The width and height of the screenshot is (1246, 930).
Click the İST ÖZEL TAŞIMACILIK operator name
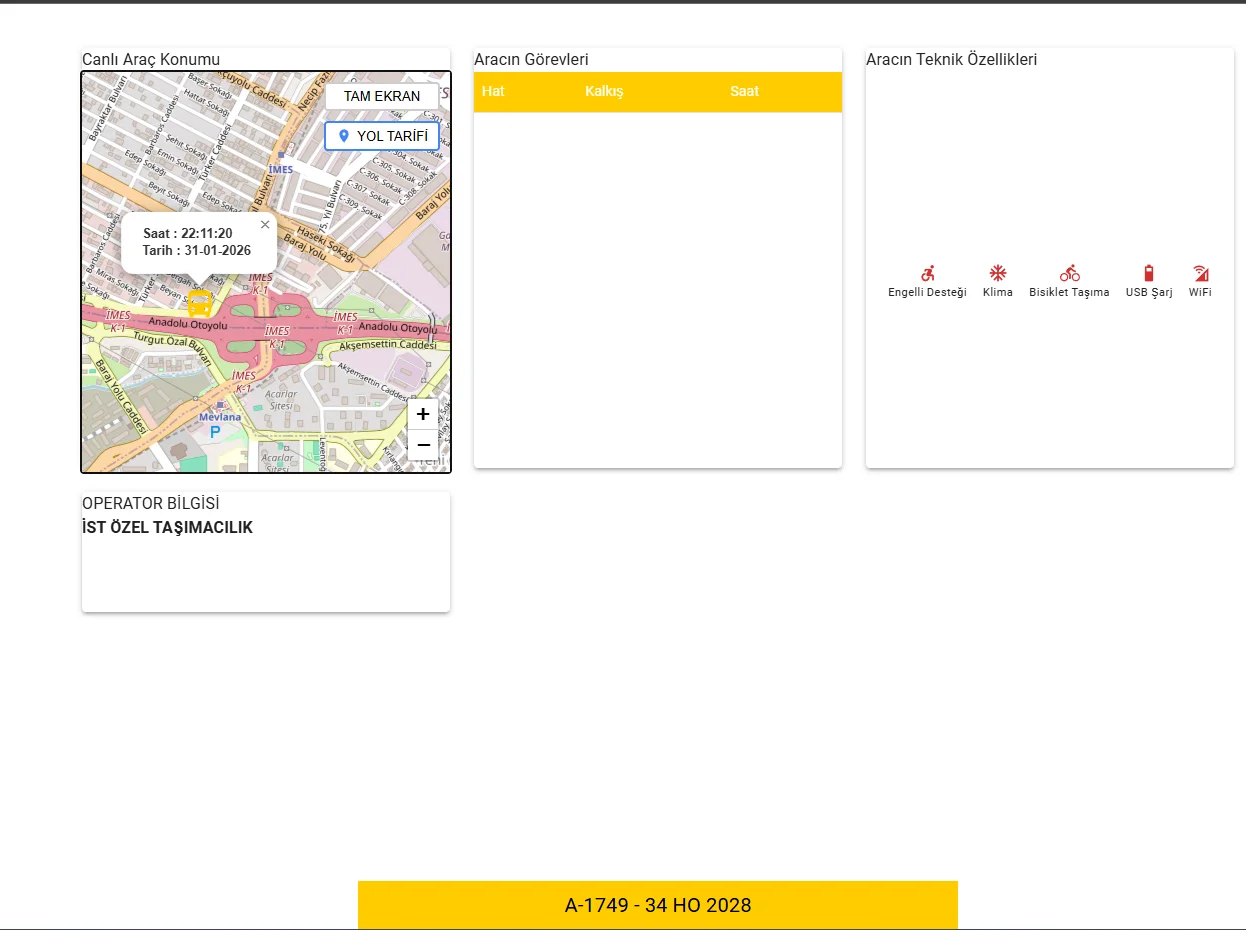click(x=167, y=527)
